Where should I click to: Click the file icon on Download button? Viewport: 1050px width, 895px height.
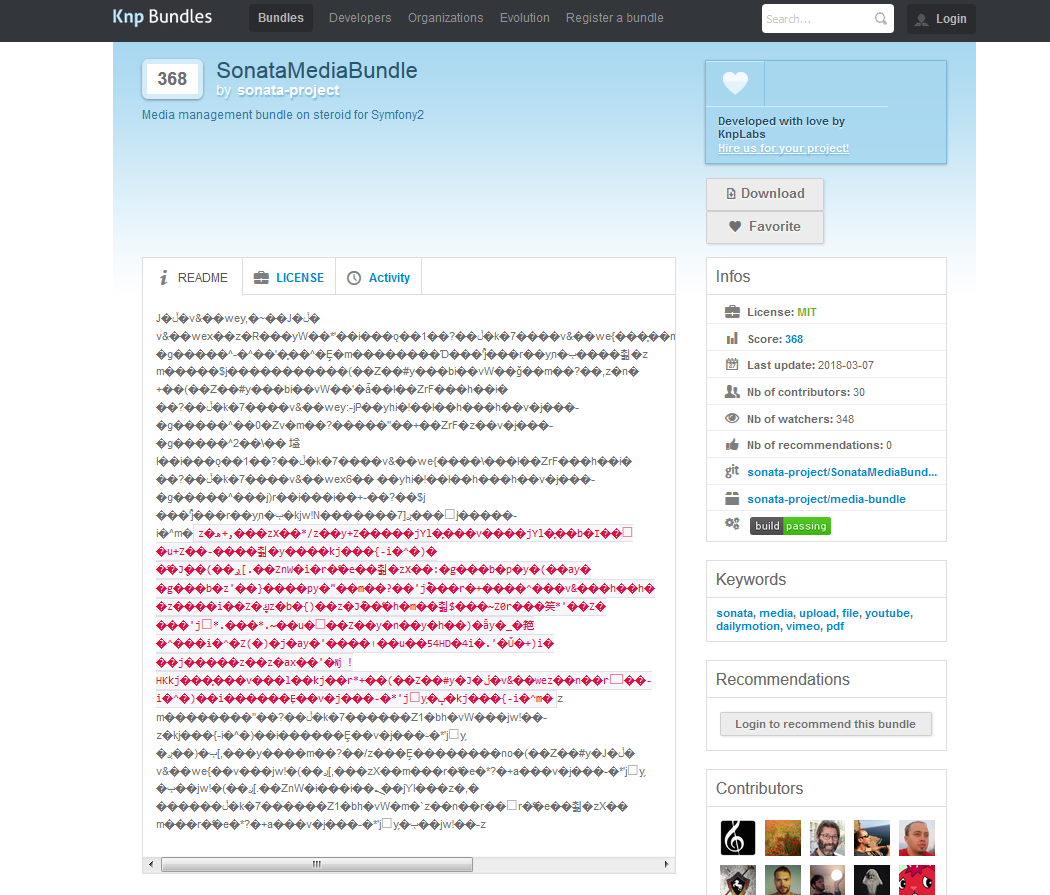point(731,193)
